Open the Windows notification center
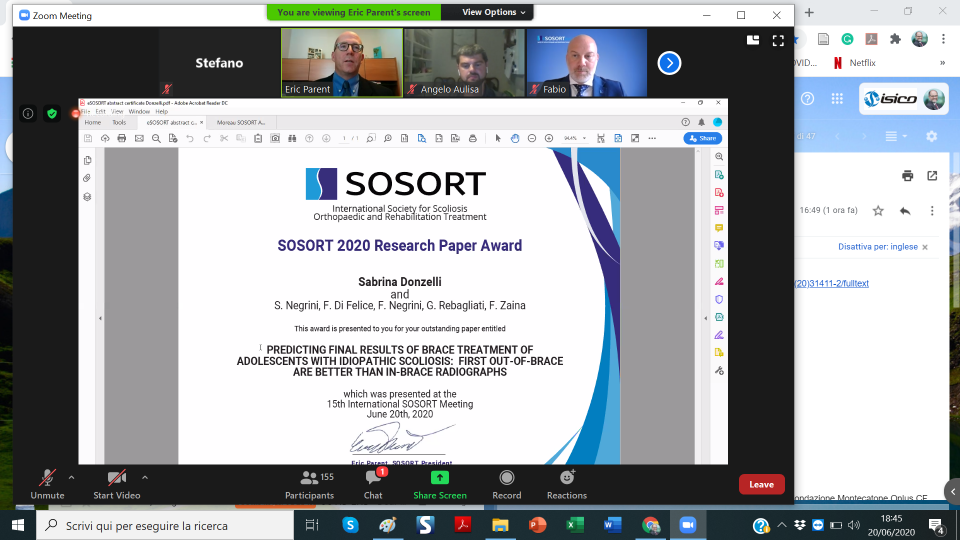The image size is (960, 540). click(936, 525)
